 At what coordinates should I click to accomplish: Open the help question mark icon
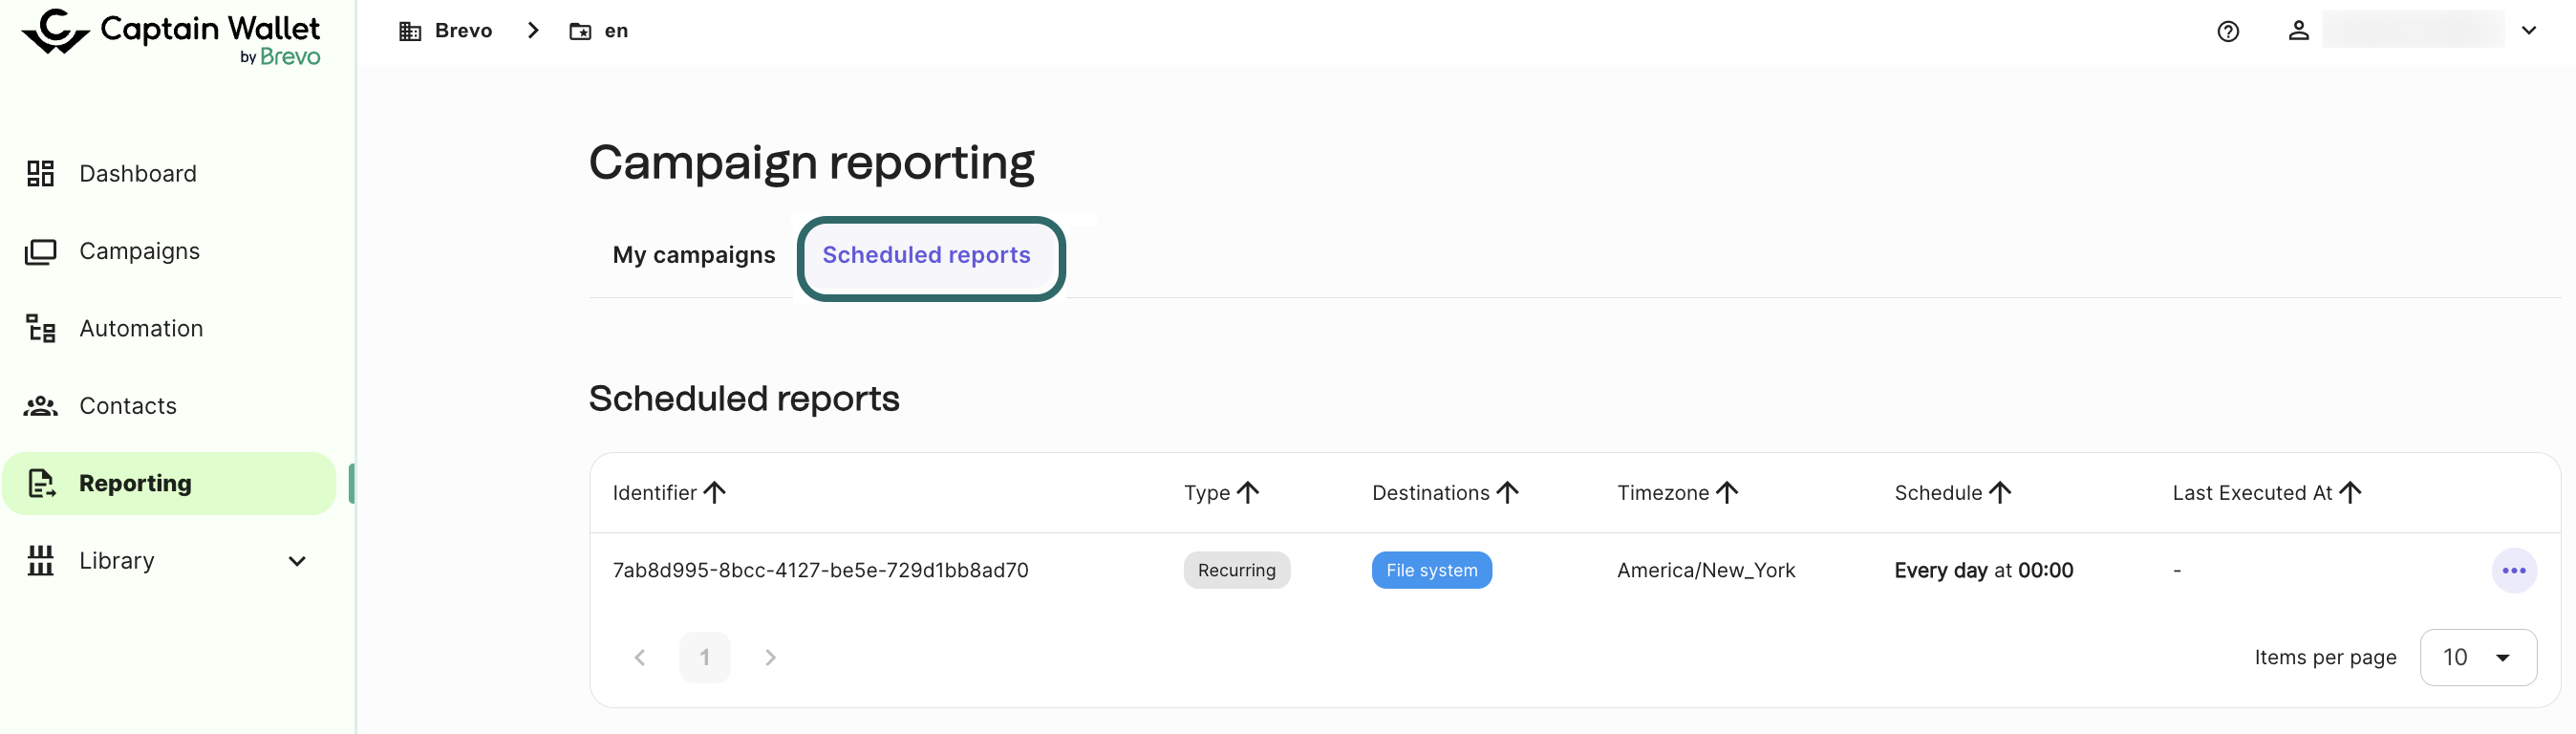pyautogui.click(x=2227, y=31)
